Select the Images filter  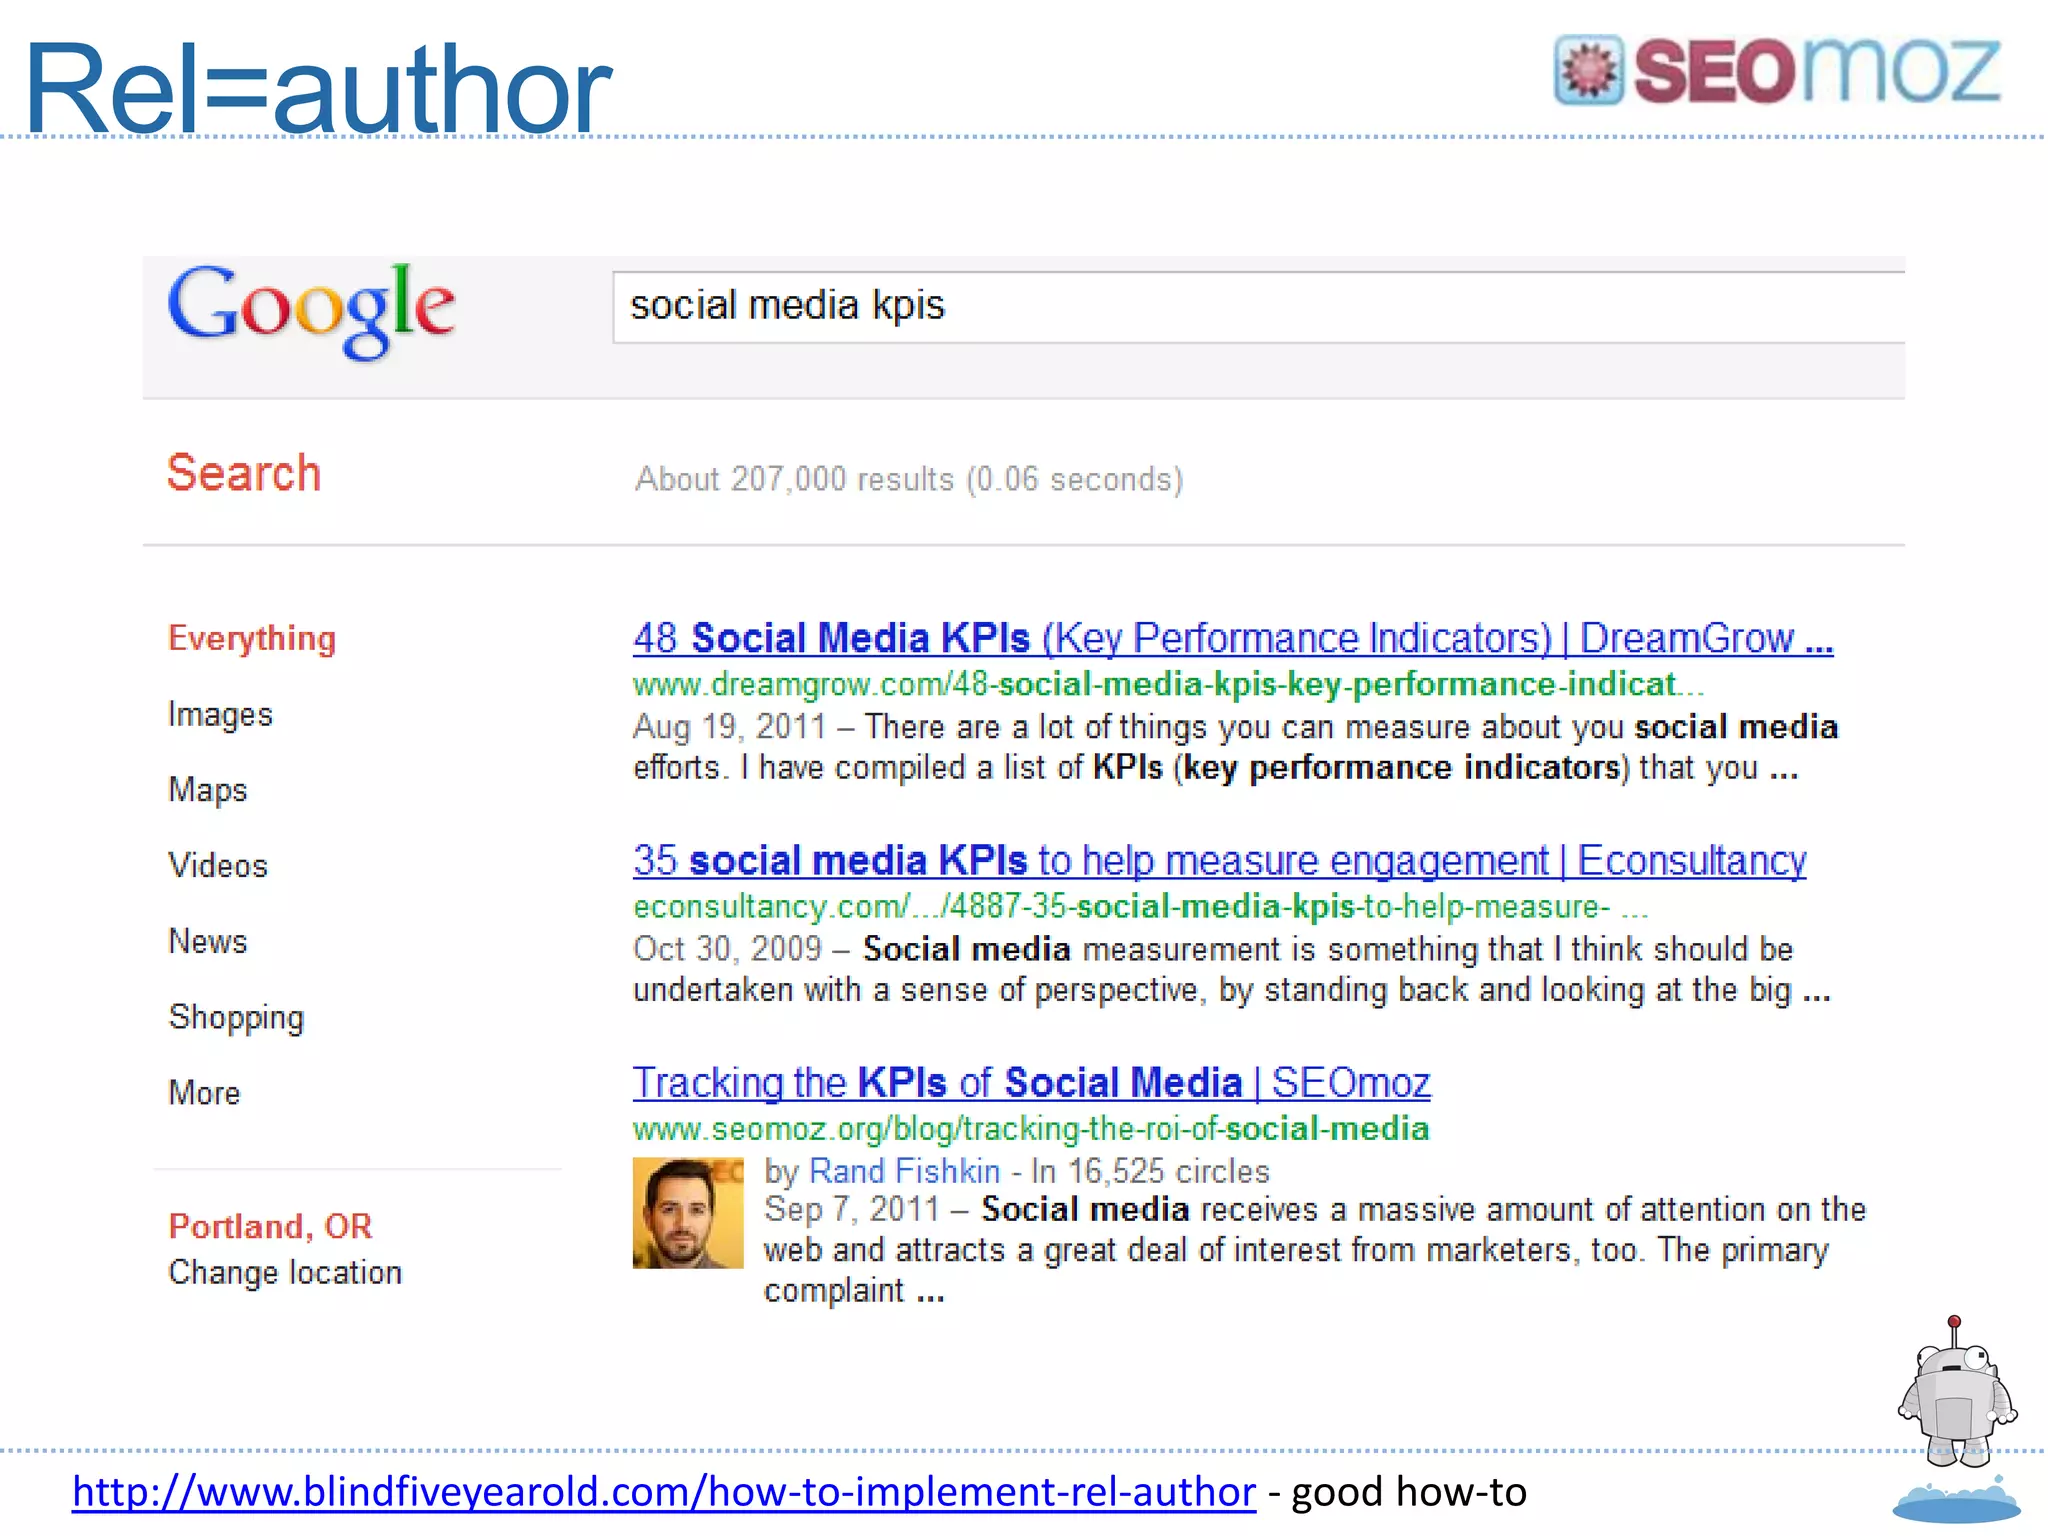(x=220, y=714)
